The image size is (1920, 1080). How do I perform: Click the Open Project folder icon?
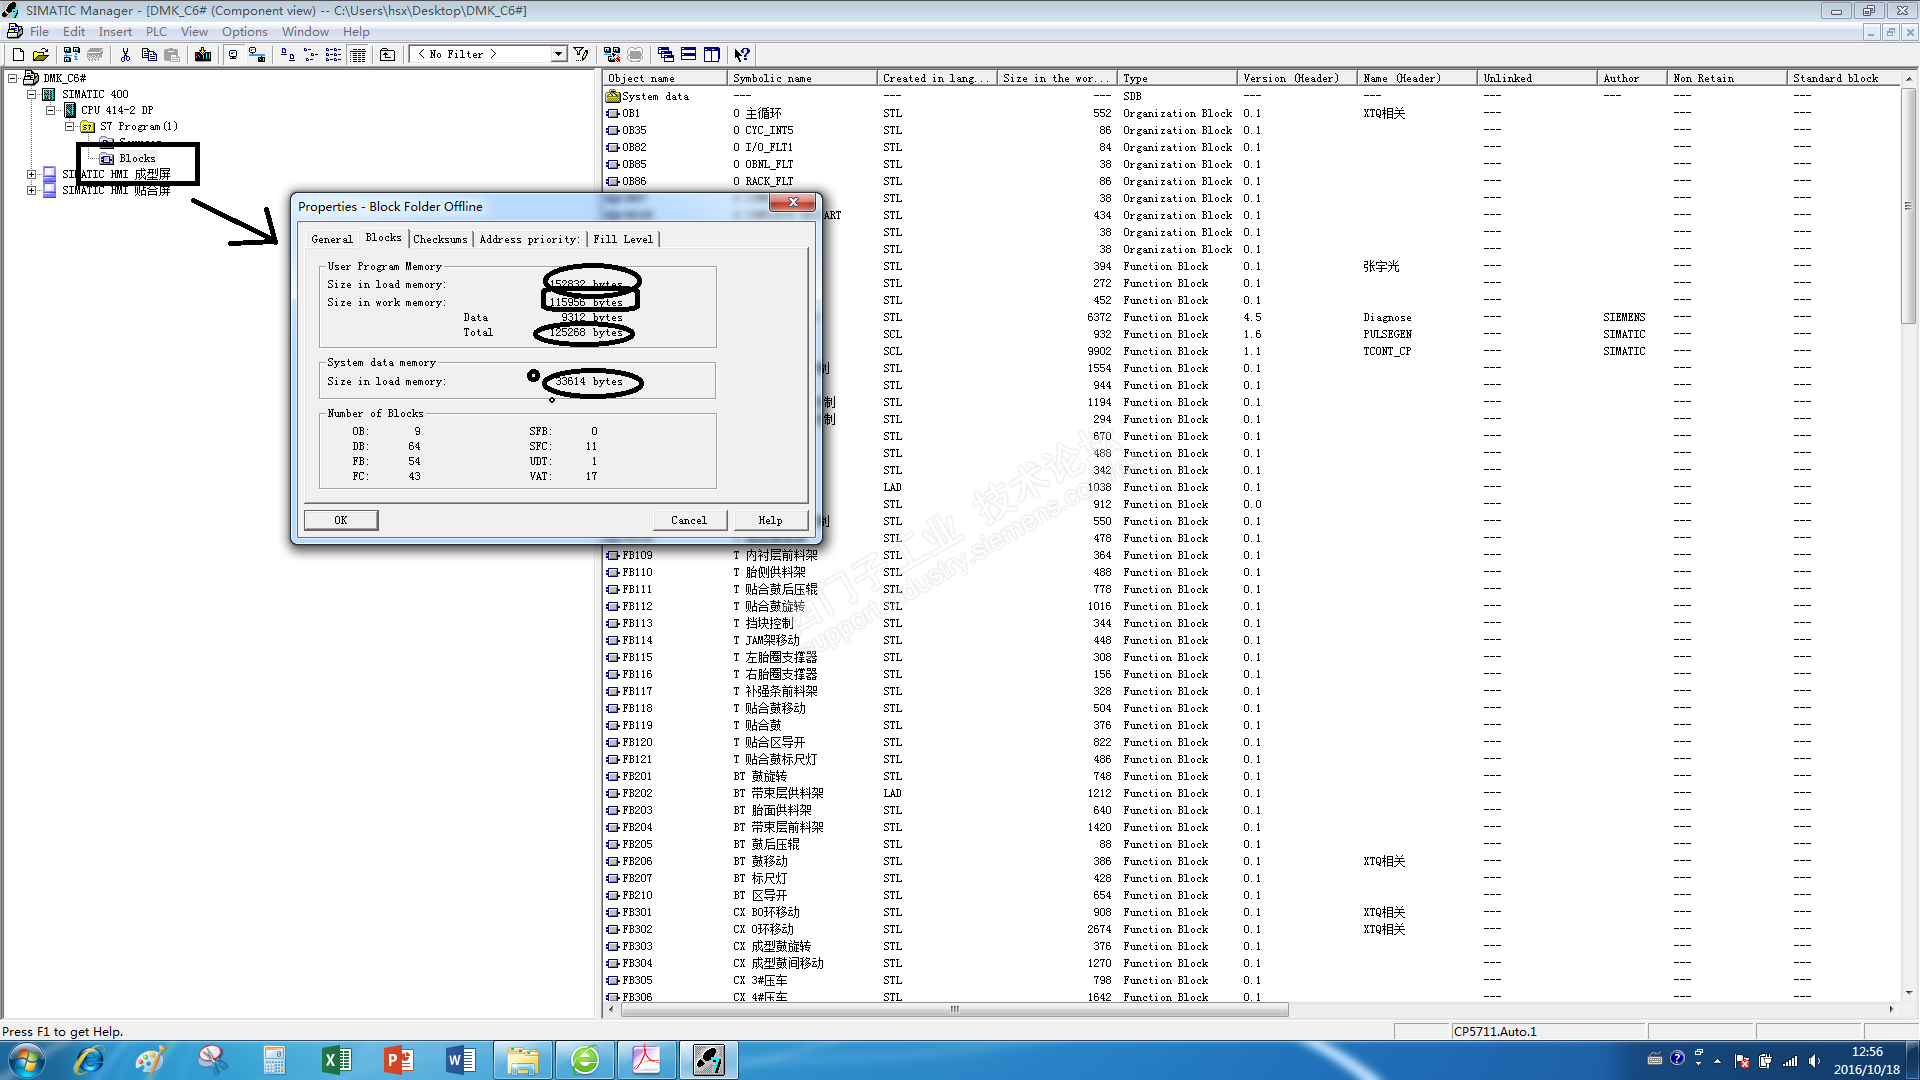(x=41, y=55)
